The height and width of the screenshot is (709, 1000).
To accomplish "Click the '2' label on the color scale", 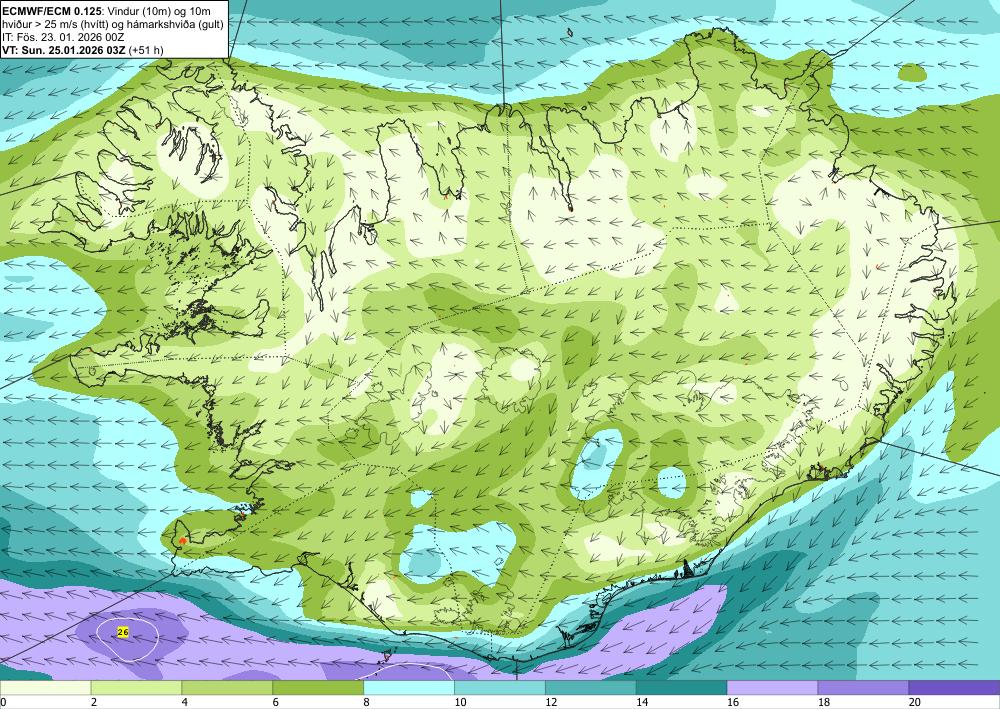I will (94, 703).
